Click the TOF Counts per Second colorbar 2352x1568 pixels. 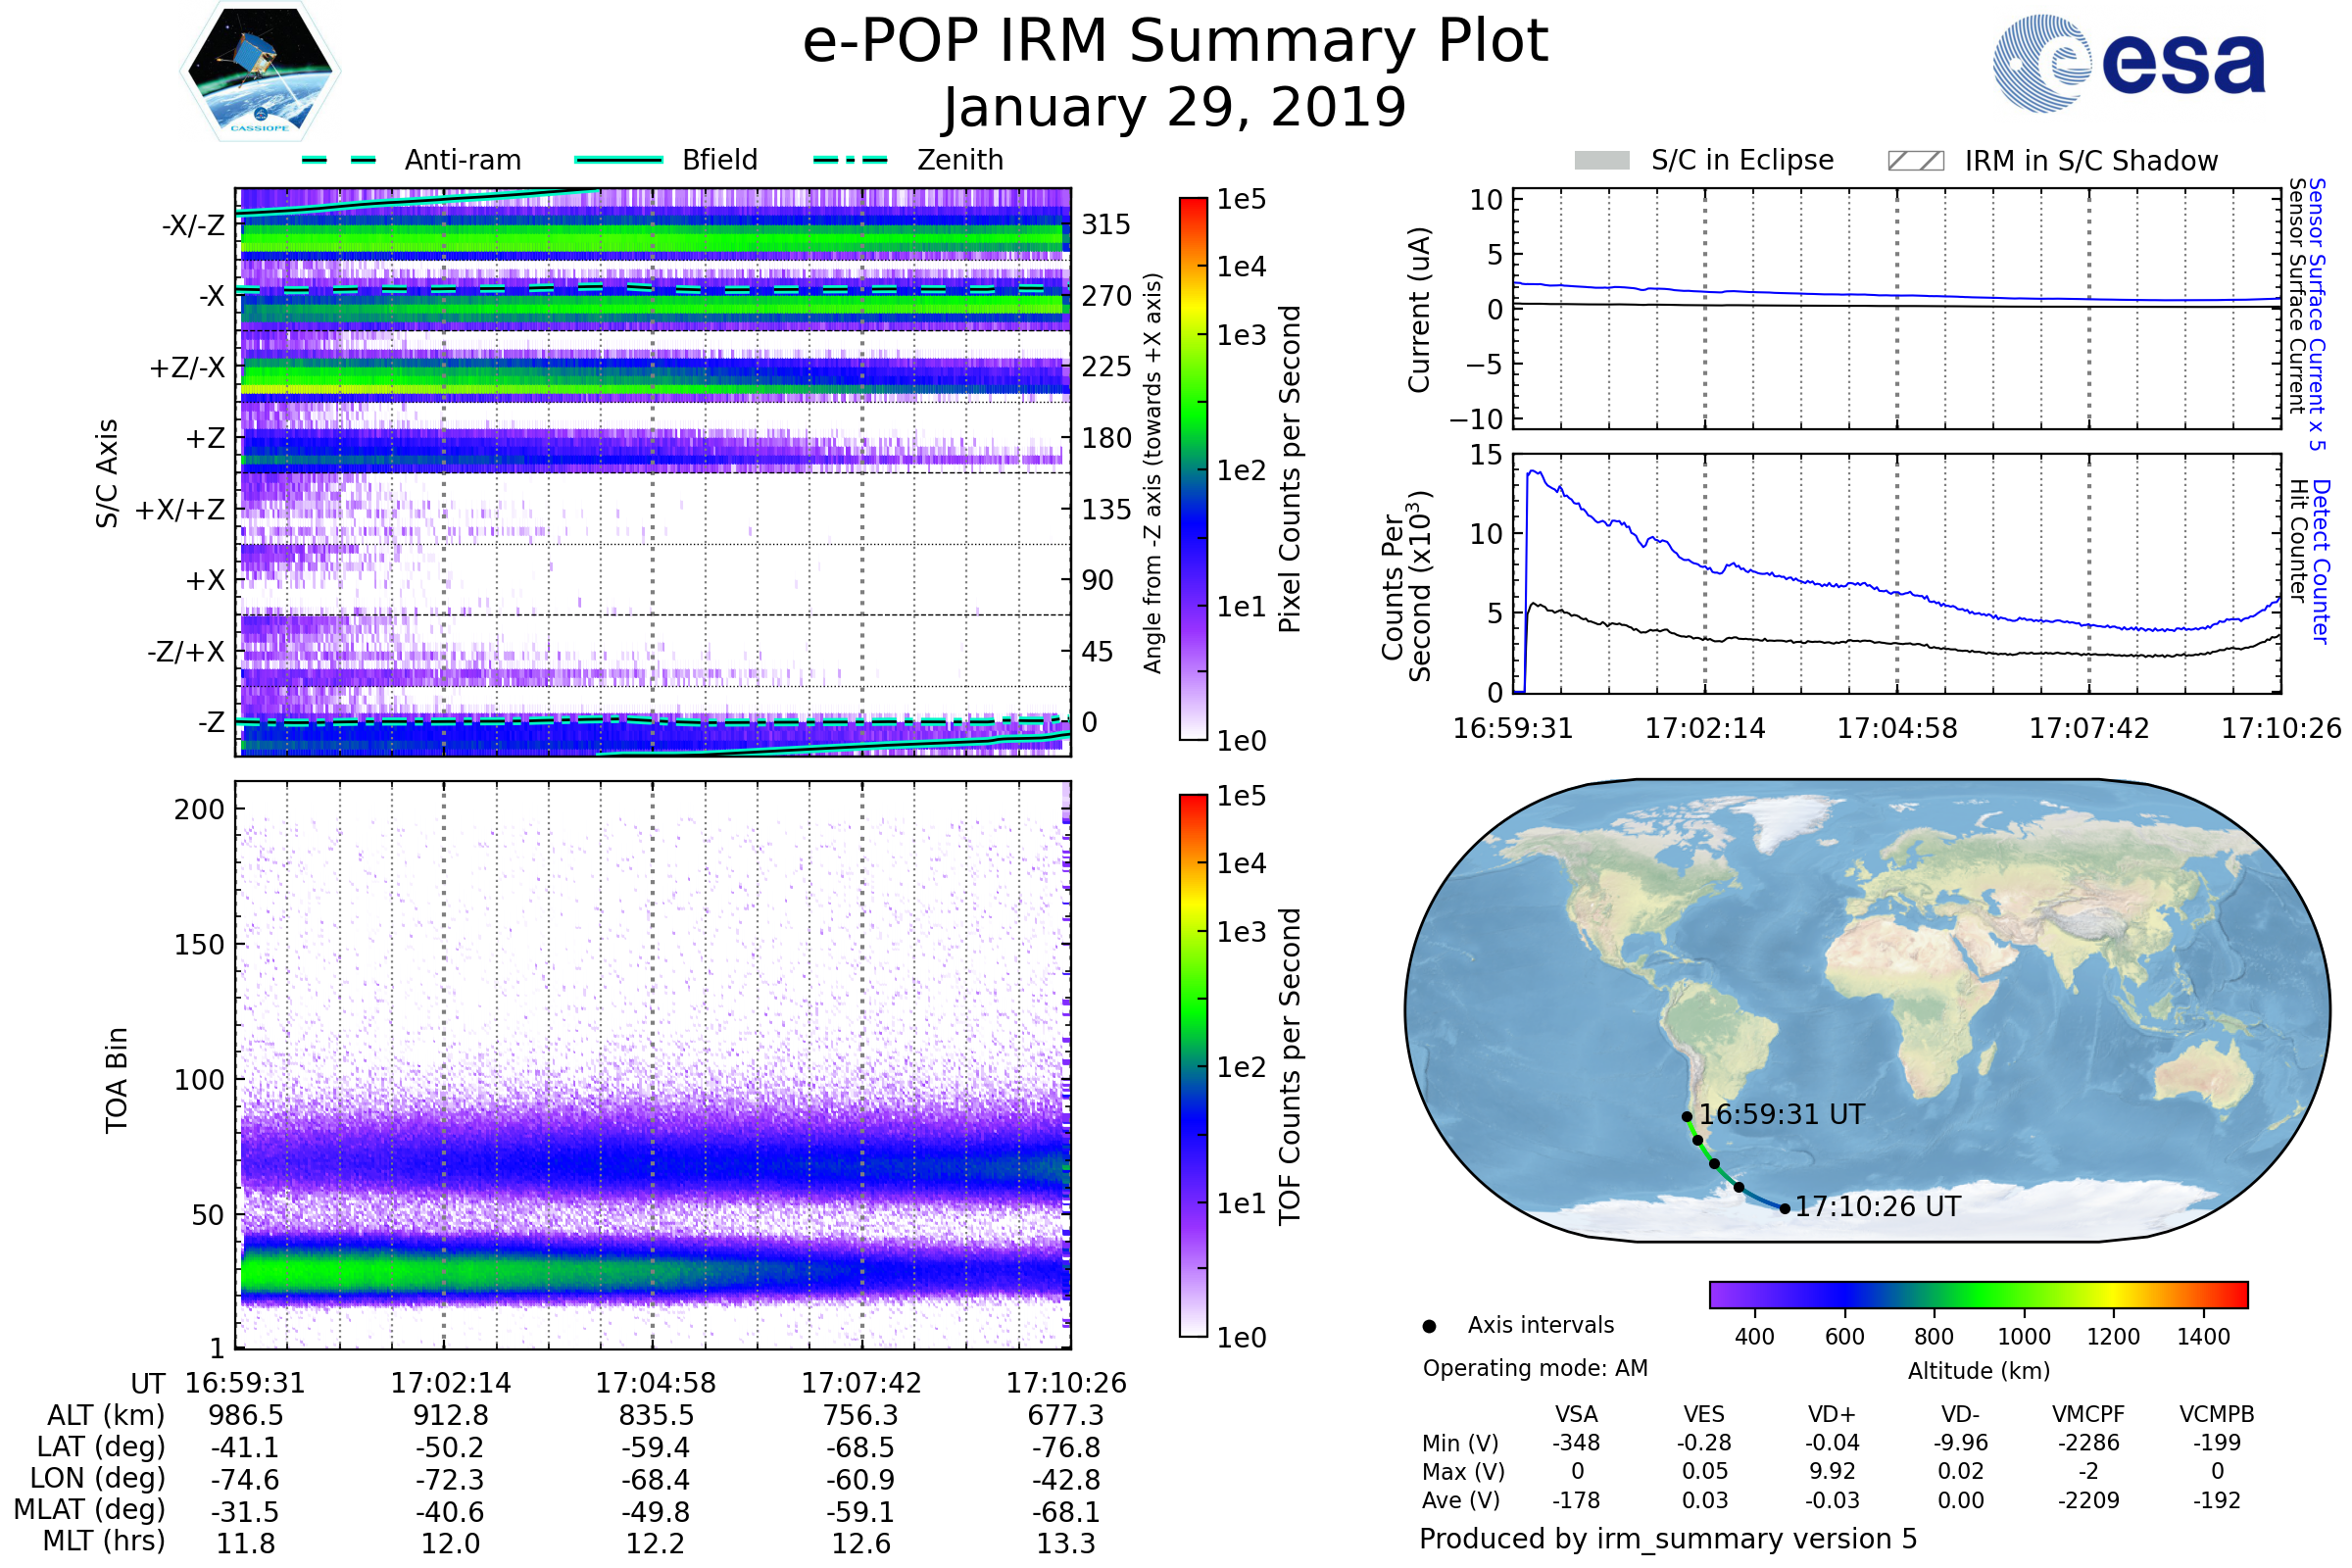click(x=1193, y=1066)
